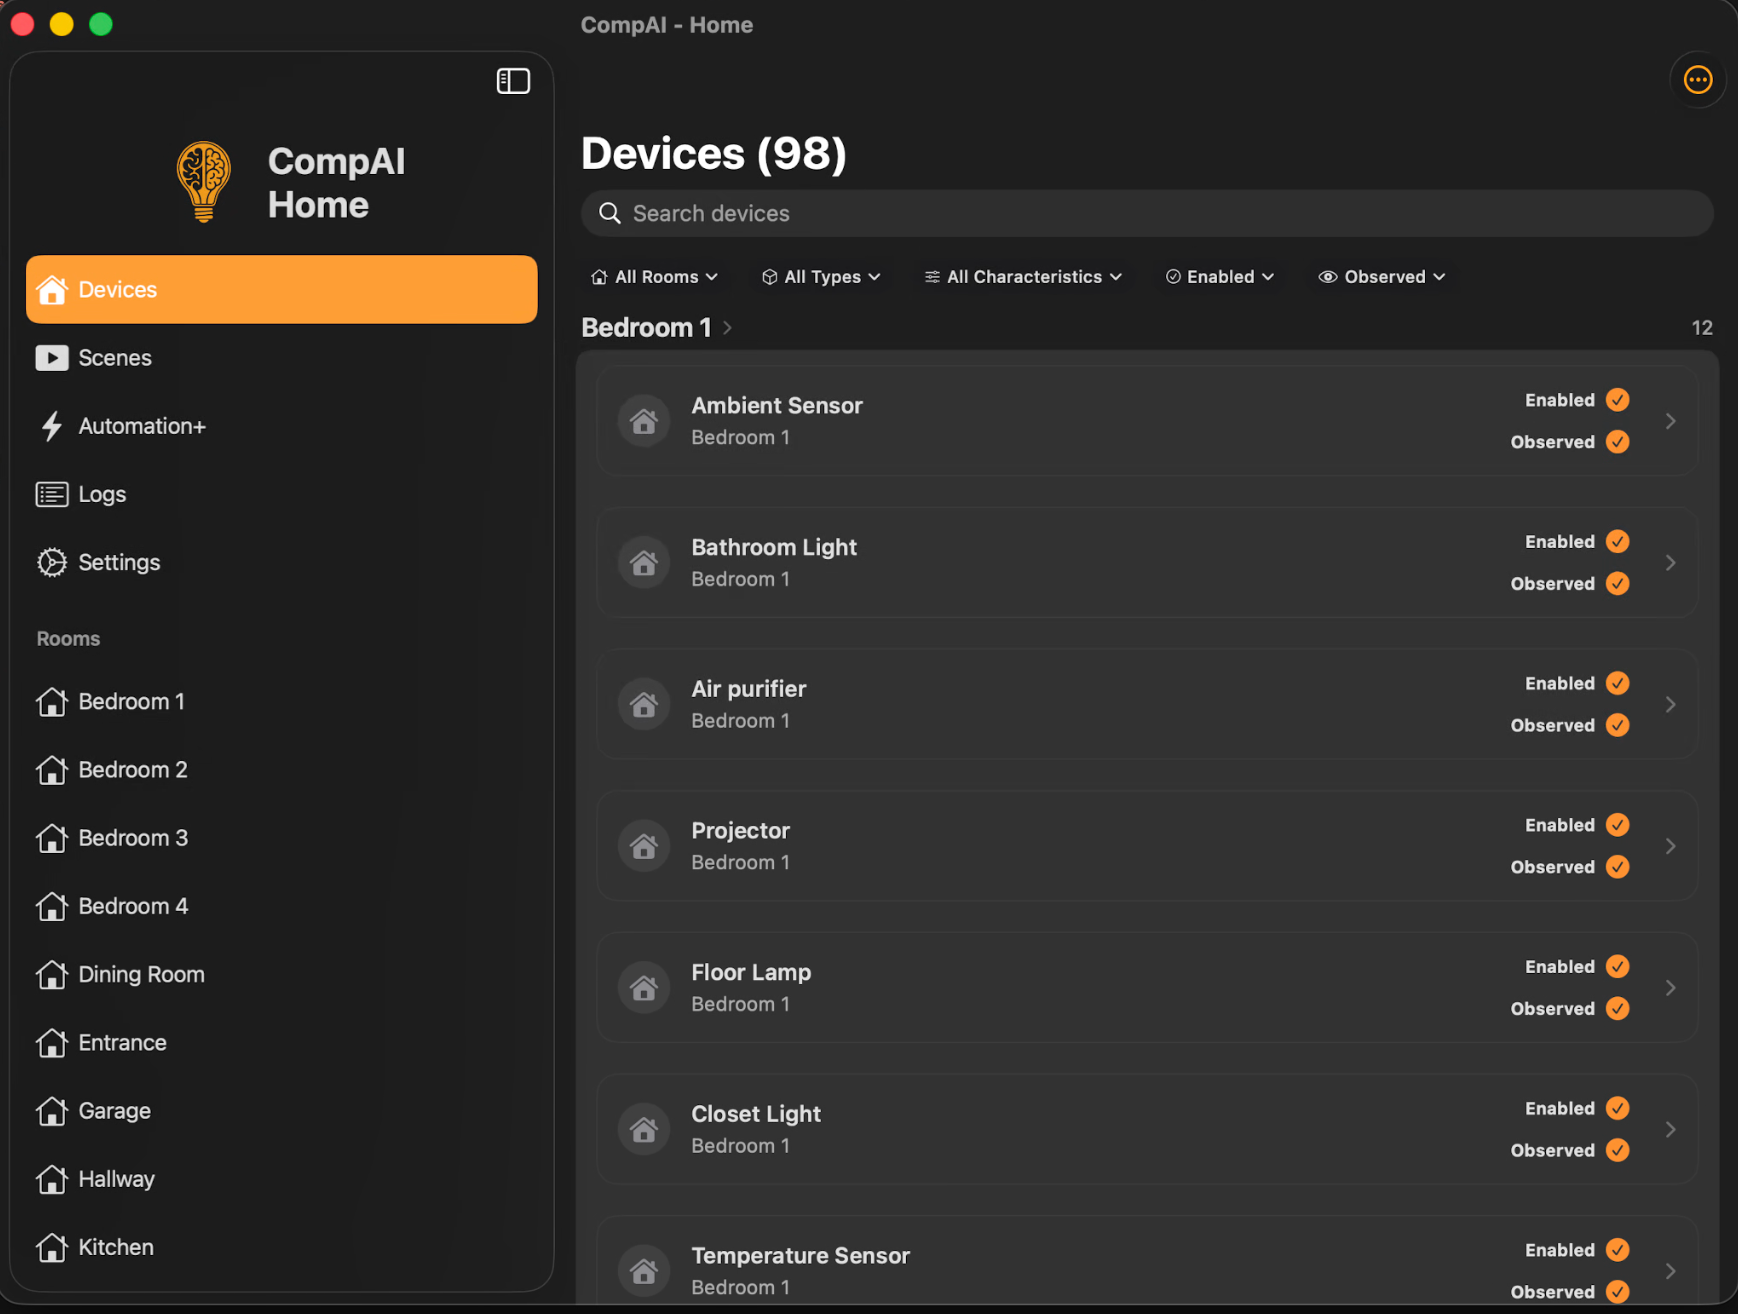Click the CompAI brain lightbulb logo
Viewport: 1738px width, 1314px height.
204,182
